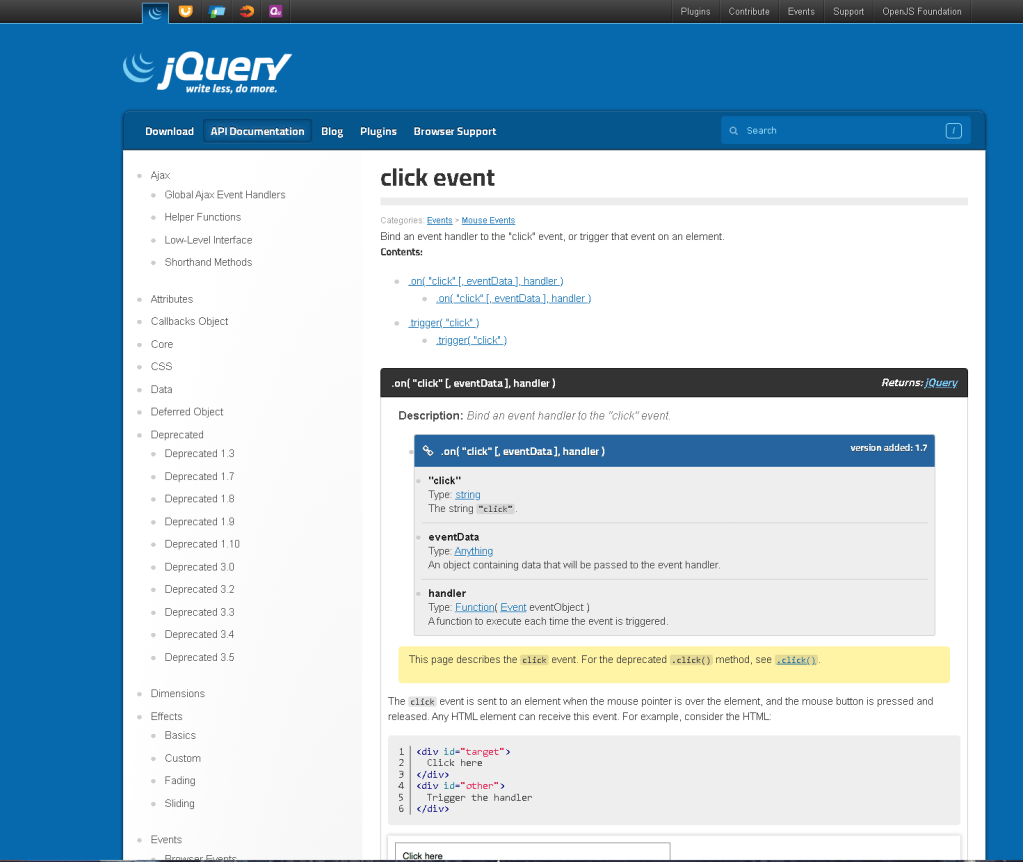Viewport: 1023px width, 862px height.
Task: Open the string type link
Action: pos(468,495)
